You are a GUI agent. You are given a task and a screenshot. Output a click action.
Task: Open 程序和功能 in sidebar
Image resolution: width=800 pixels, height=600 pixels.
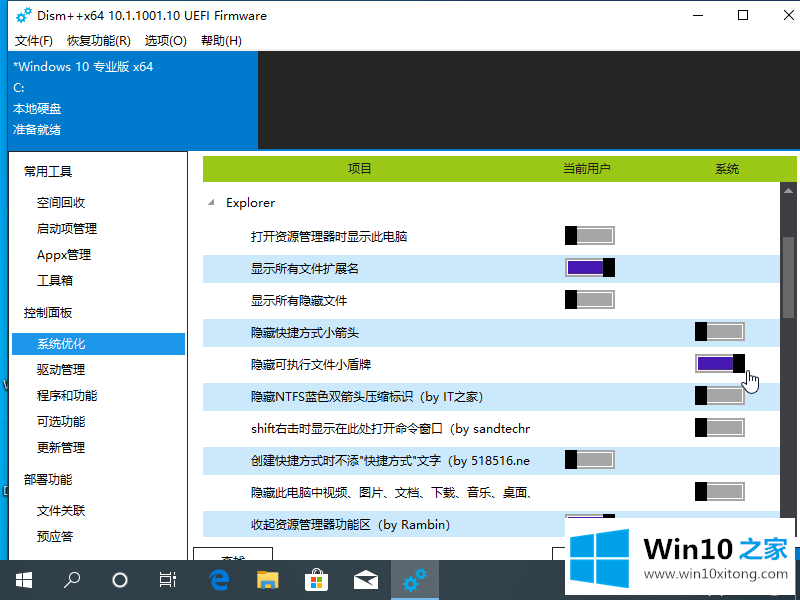(x=67, y=396)
